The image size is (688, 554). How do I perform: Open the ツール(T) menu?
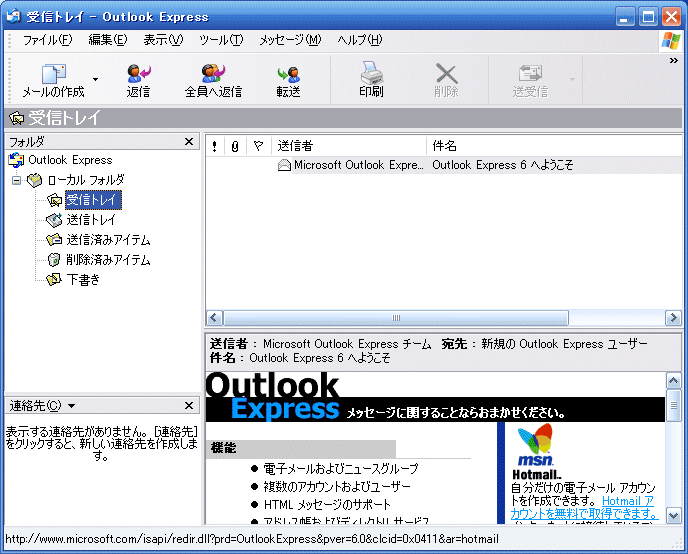tap(221, 40)
